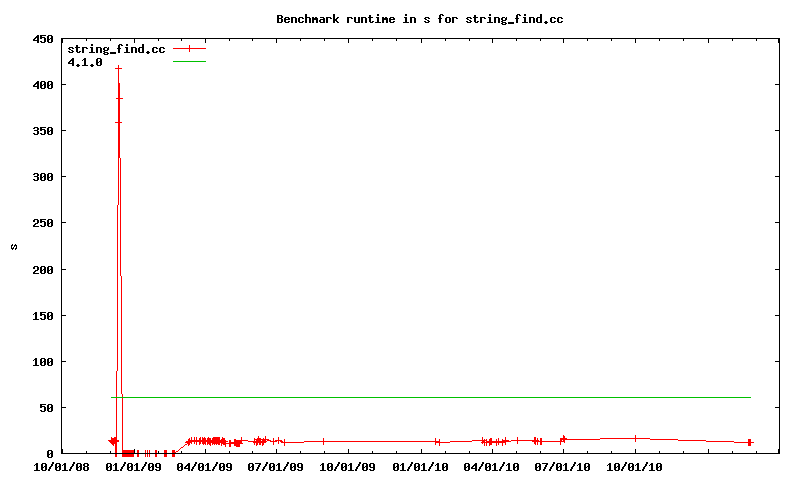
Task: Click the 50 y-axis tick label
Action: pos(46,407)
